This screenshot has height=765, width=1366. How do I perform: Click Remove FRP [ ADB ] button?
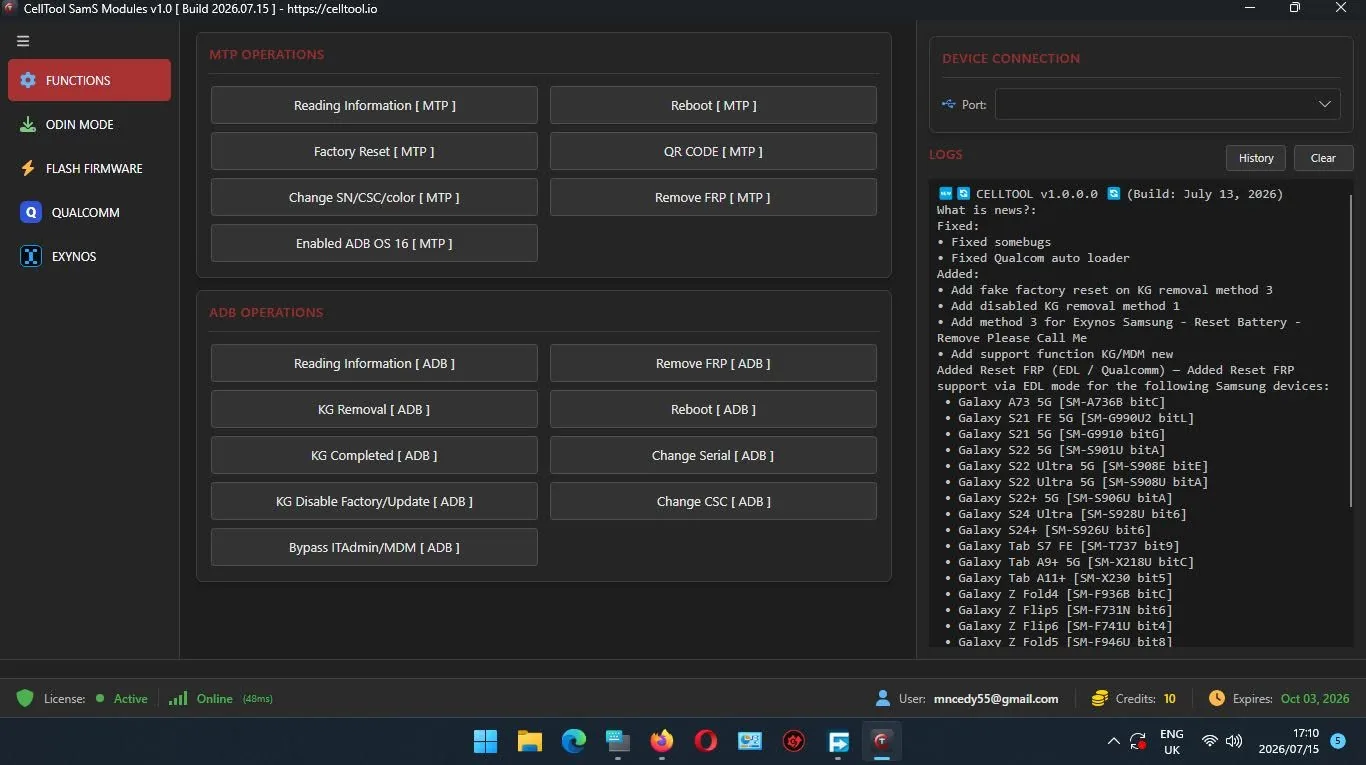tap(713, 363)
